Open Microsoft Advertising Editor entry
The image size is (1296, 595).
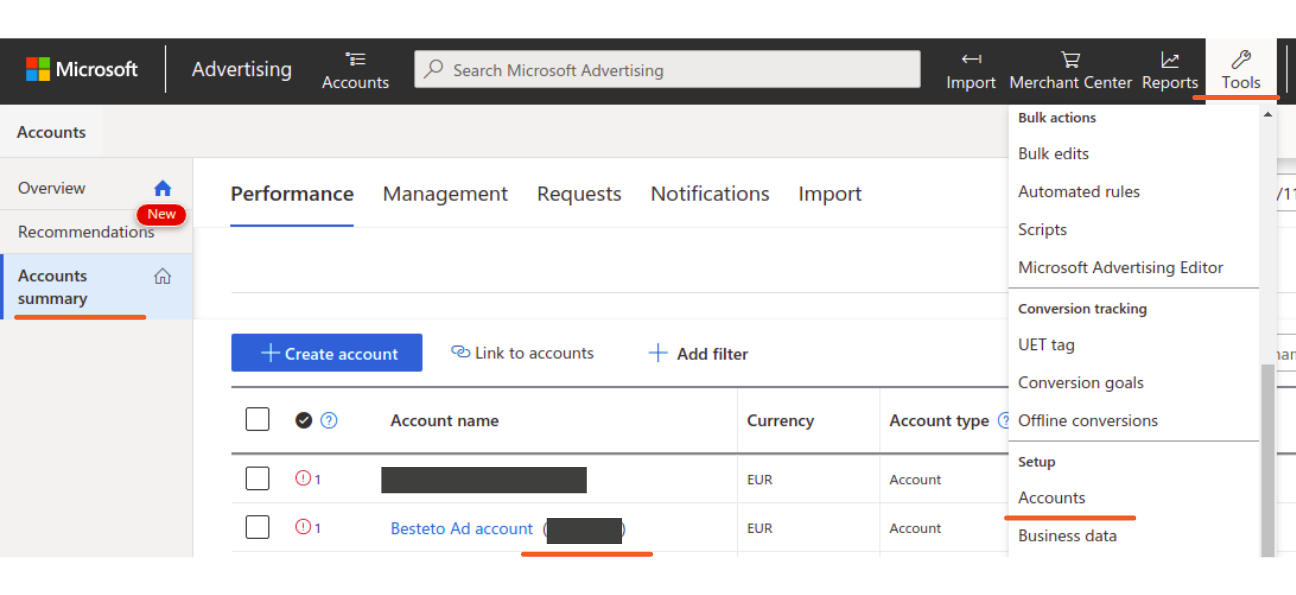pyautogui.click(x=1120, y=268)
